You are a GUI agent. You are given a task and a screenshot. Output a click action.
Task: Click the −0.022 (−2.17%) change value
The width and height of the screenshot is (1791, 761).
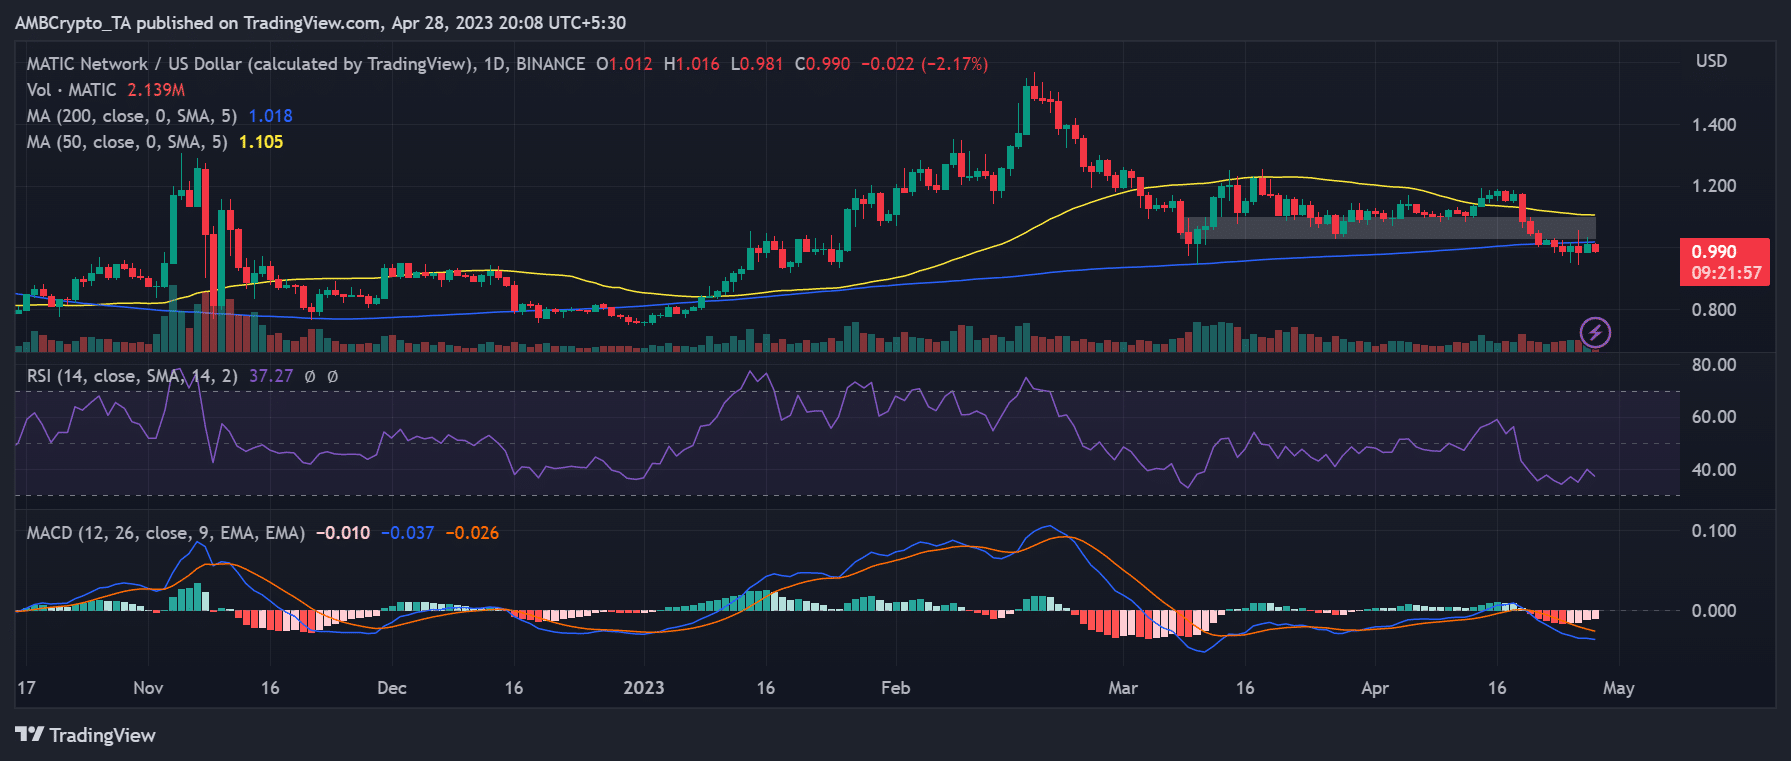click(x=925, y=64)
